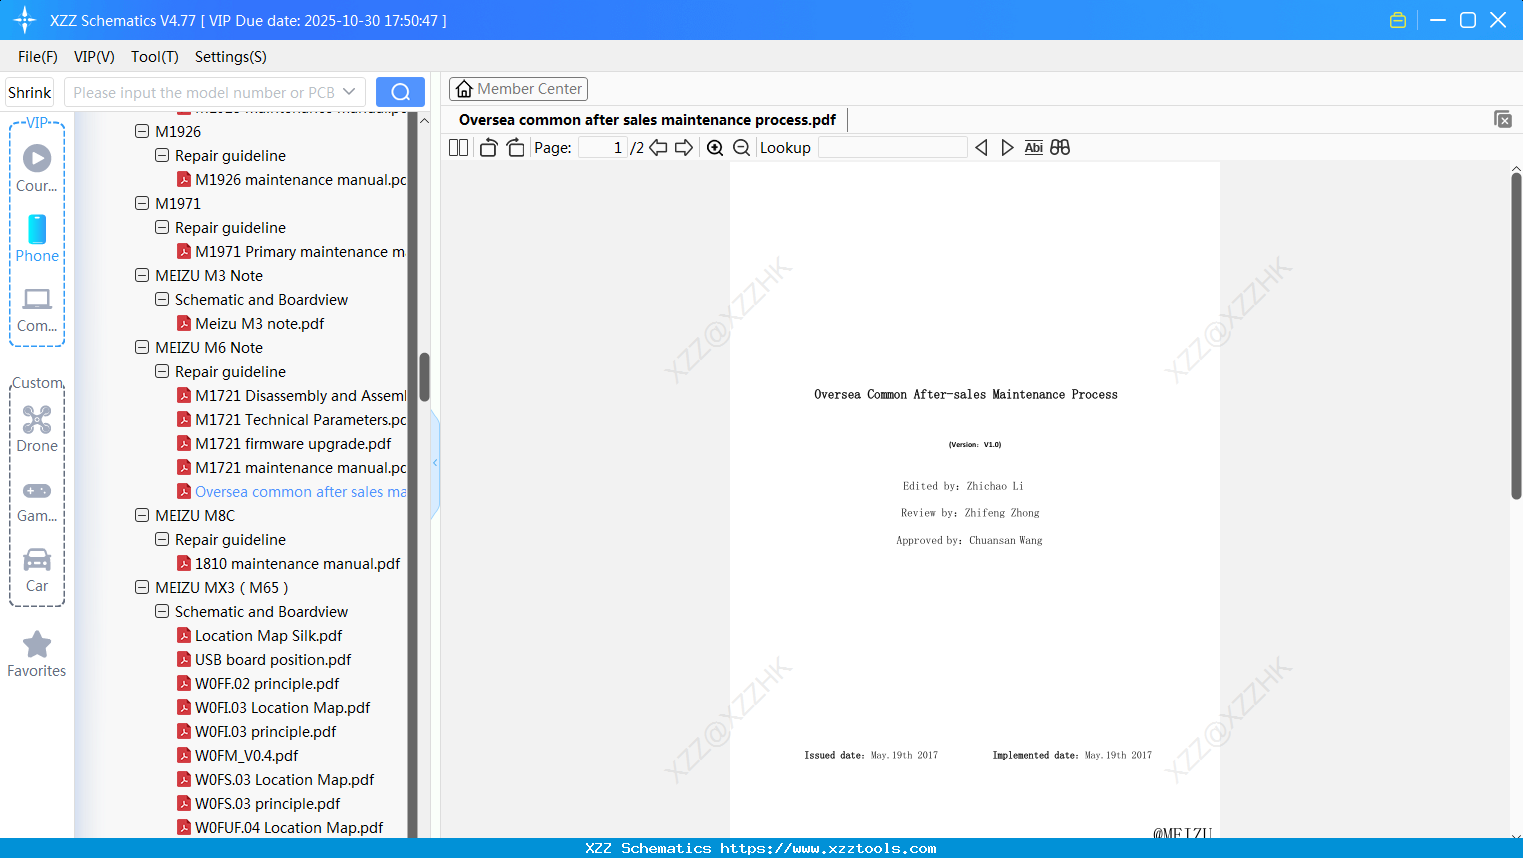
Task: Click the Page number input box
Action: [603, 148]
